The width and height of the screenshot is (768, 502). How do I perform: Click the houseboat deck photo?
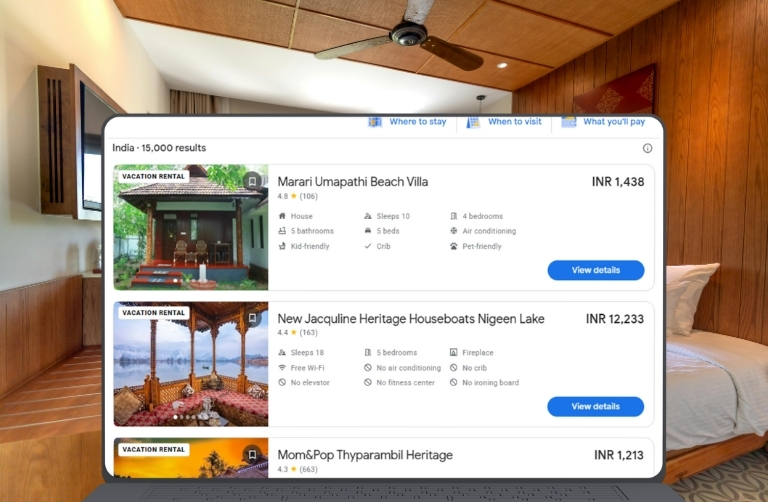click(x=191, y=364)
